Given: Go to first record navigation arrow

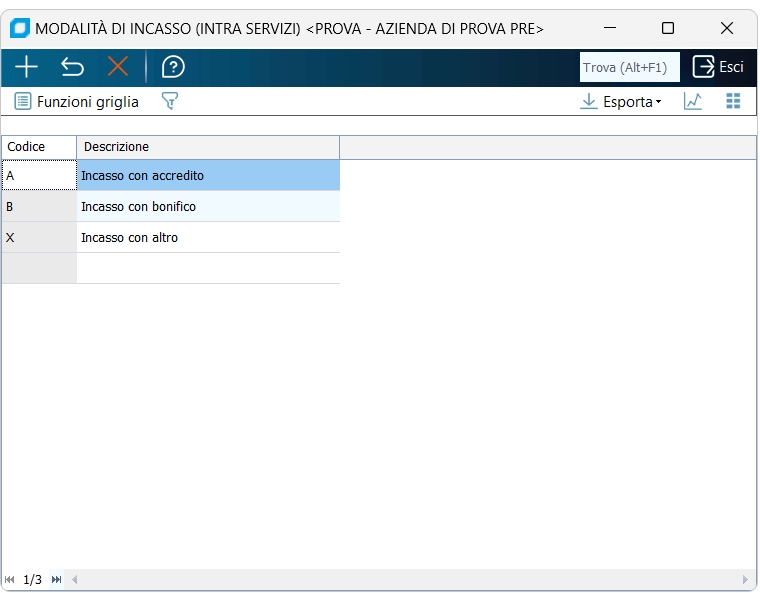Looking at the screenshot, I should pyautogui.click(x=10, y=579).
